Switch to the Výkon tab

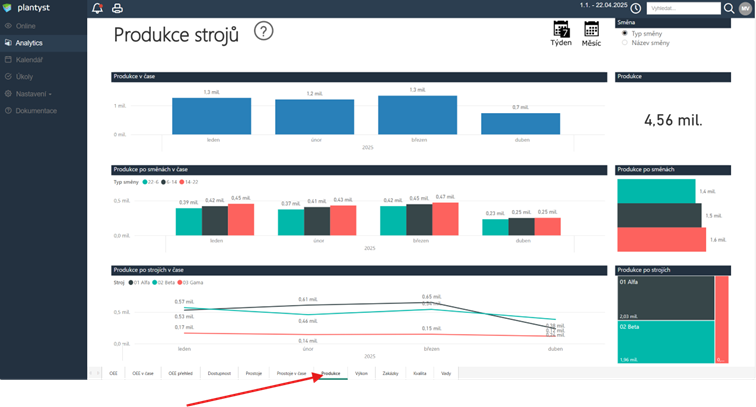click(x=361, y=373)
